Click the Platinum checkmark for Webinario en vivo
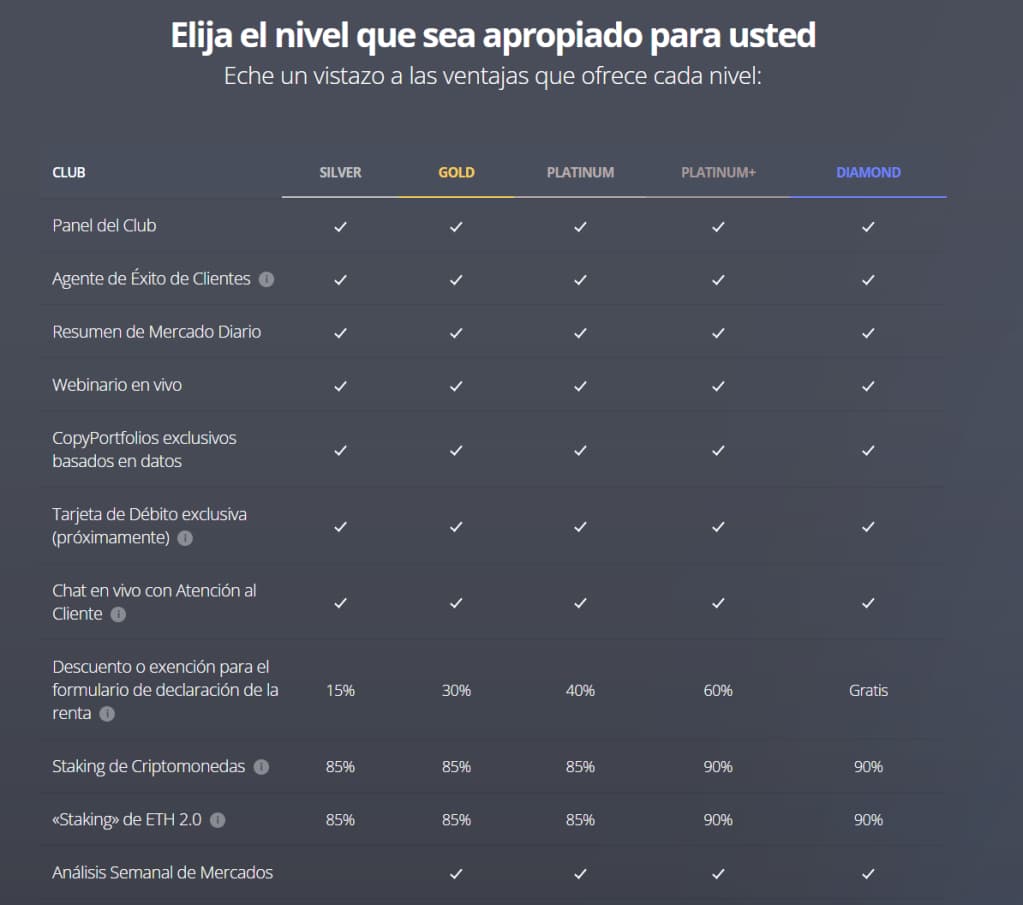The height and width of the screenshot is (905, 1023). point(580,385)
